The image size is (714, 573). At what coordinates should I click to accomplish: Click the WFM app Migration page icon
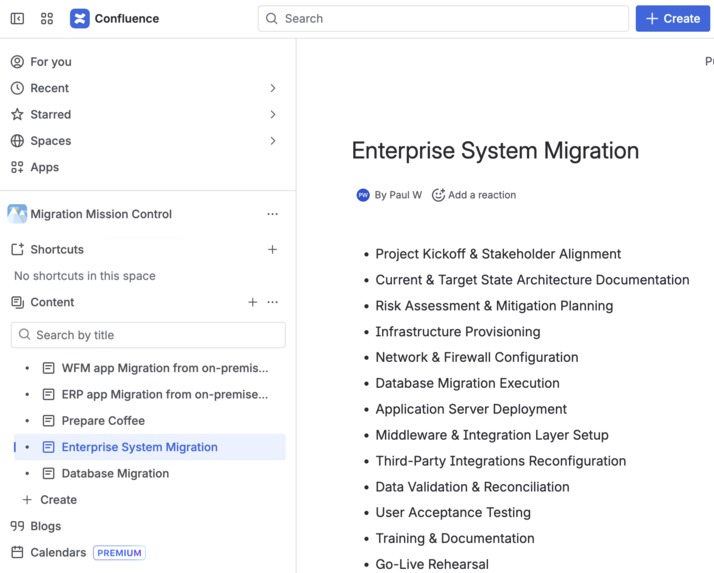click(48, 368)
